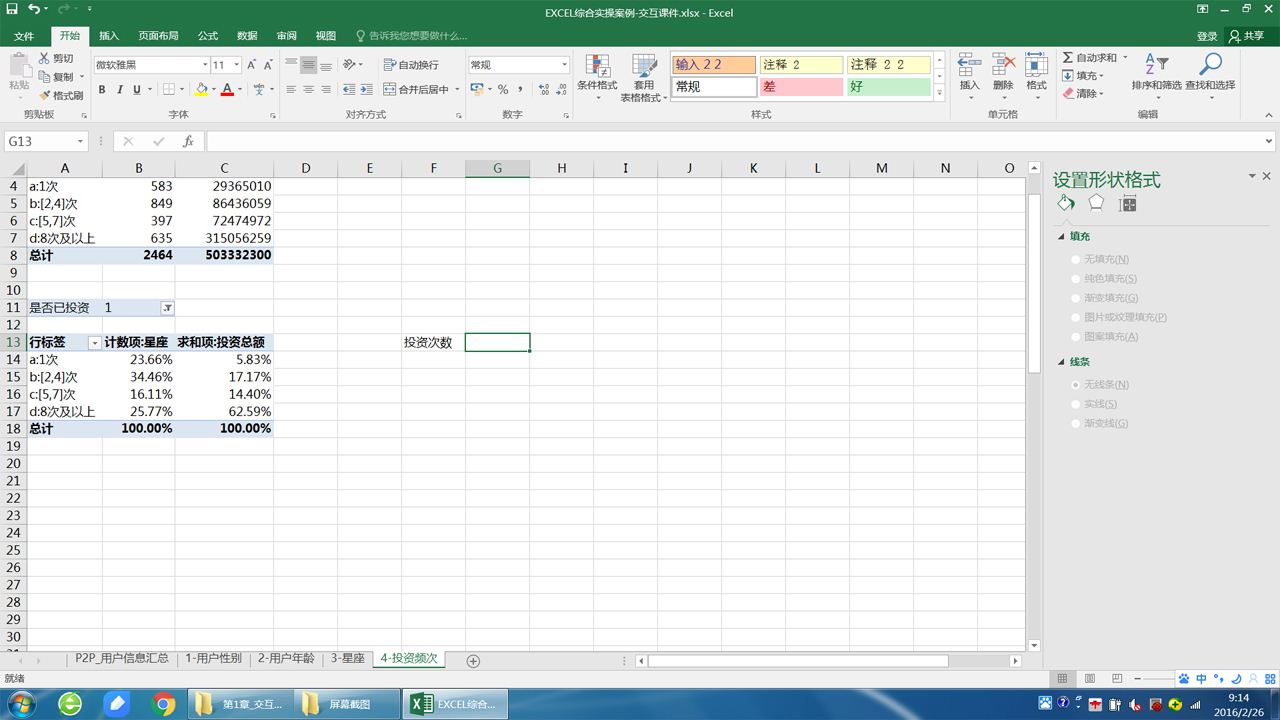Expand the cell styles gallery

click(939, 93)
